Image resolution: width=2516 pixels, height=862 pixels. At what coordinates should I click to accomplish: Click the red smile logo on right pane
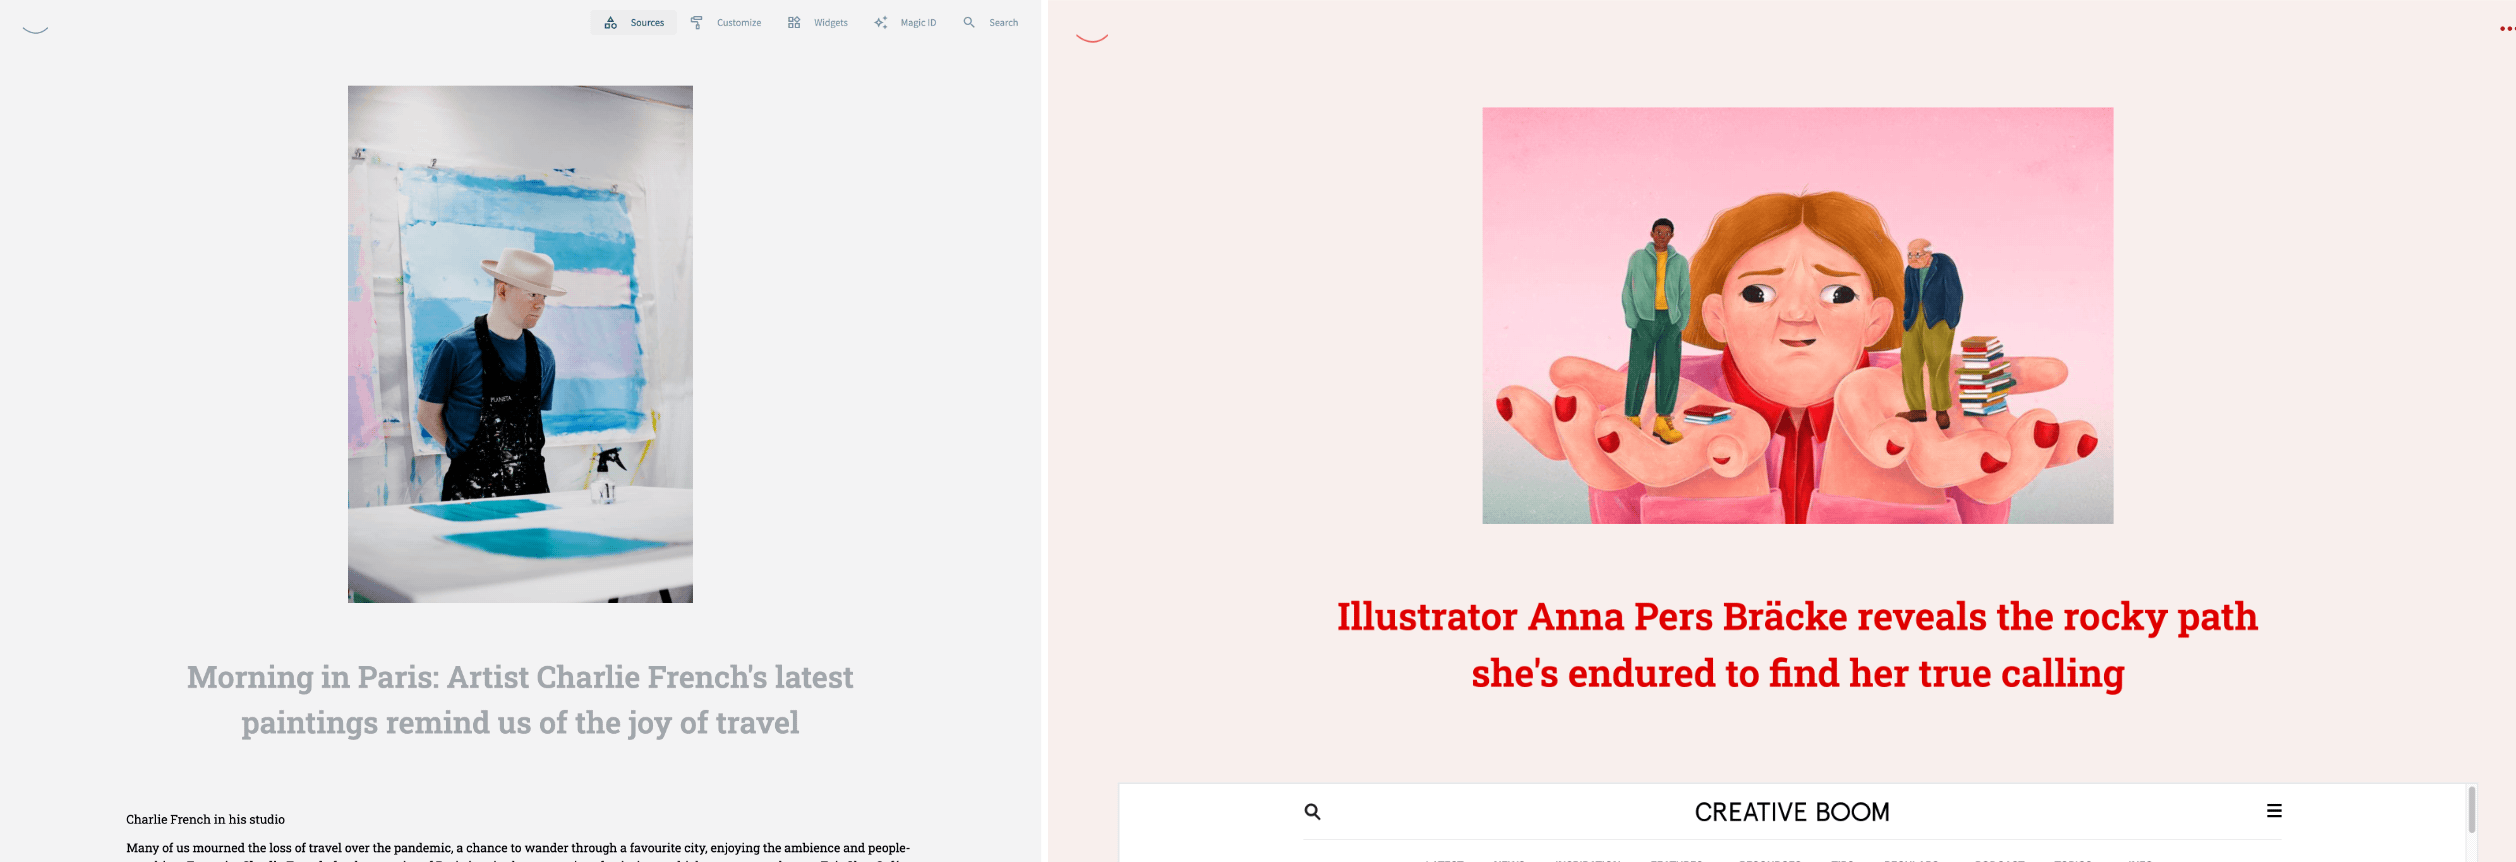tap(1091, 38)
